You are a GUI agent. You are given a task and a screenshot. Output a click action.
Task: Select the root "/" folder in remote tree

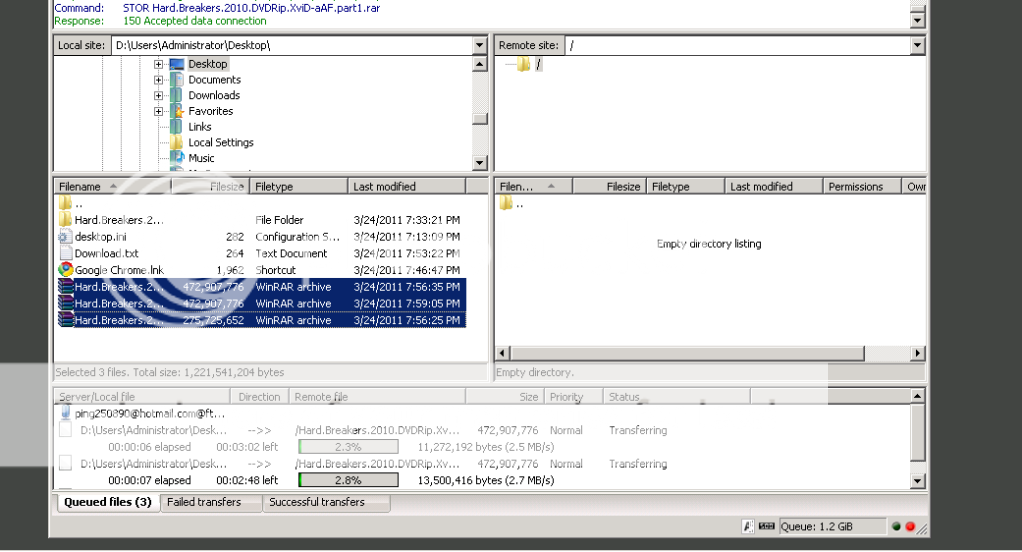pyautogui.click(x=538, y=64)
